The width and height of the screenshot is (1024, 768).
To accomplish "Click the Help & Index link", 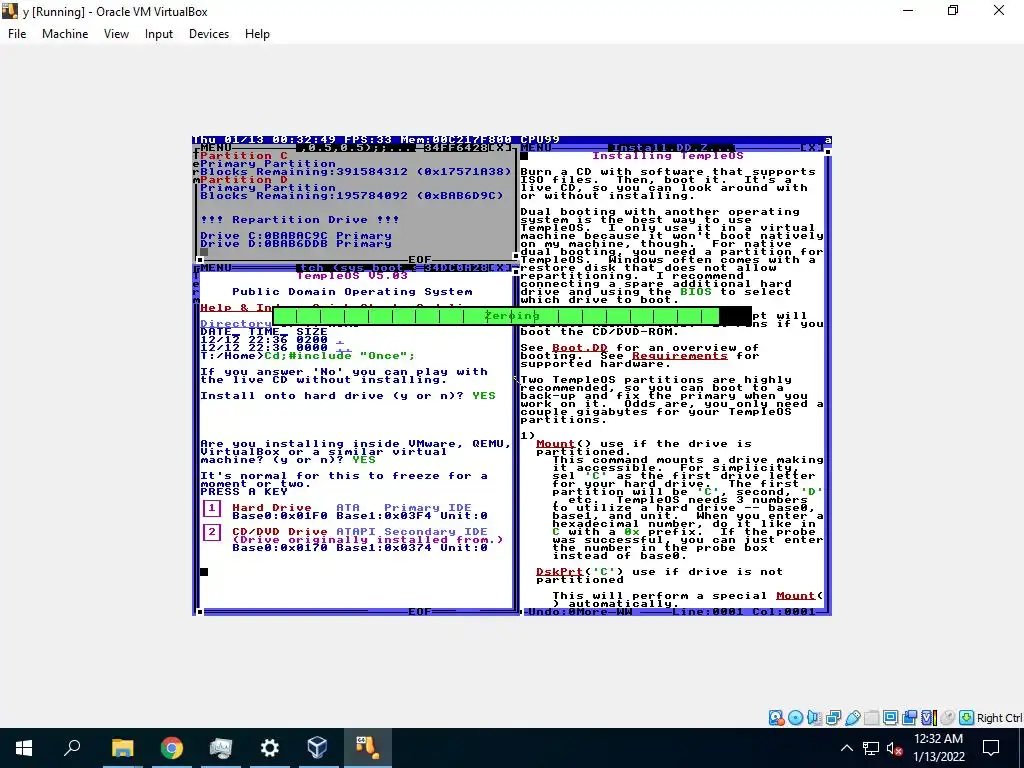I will tap(236, 308).
